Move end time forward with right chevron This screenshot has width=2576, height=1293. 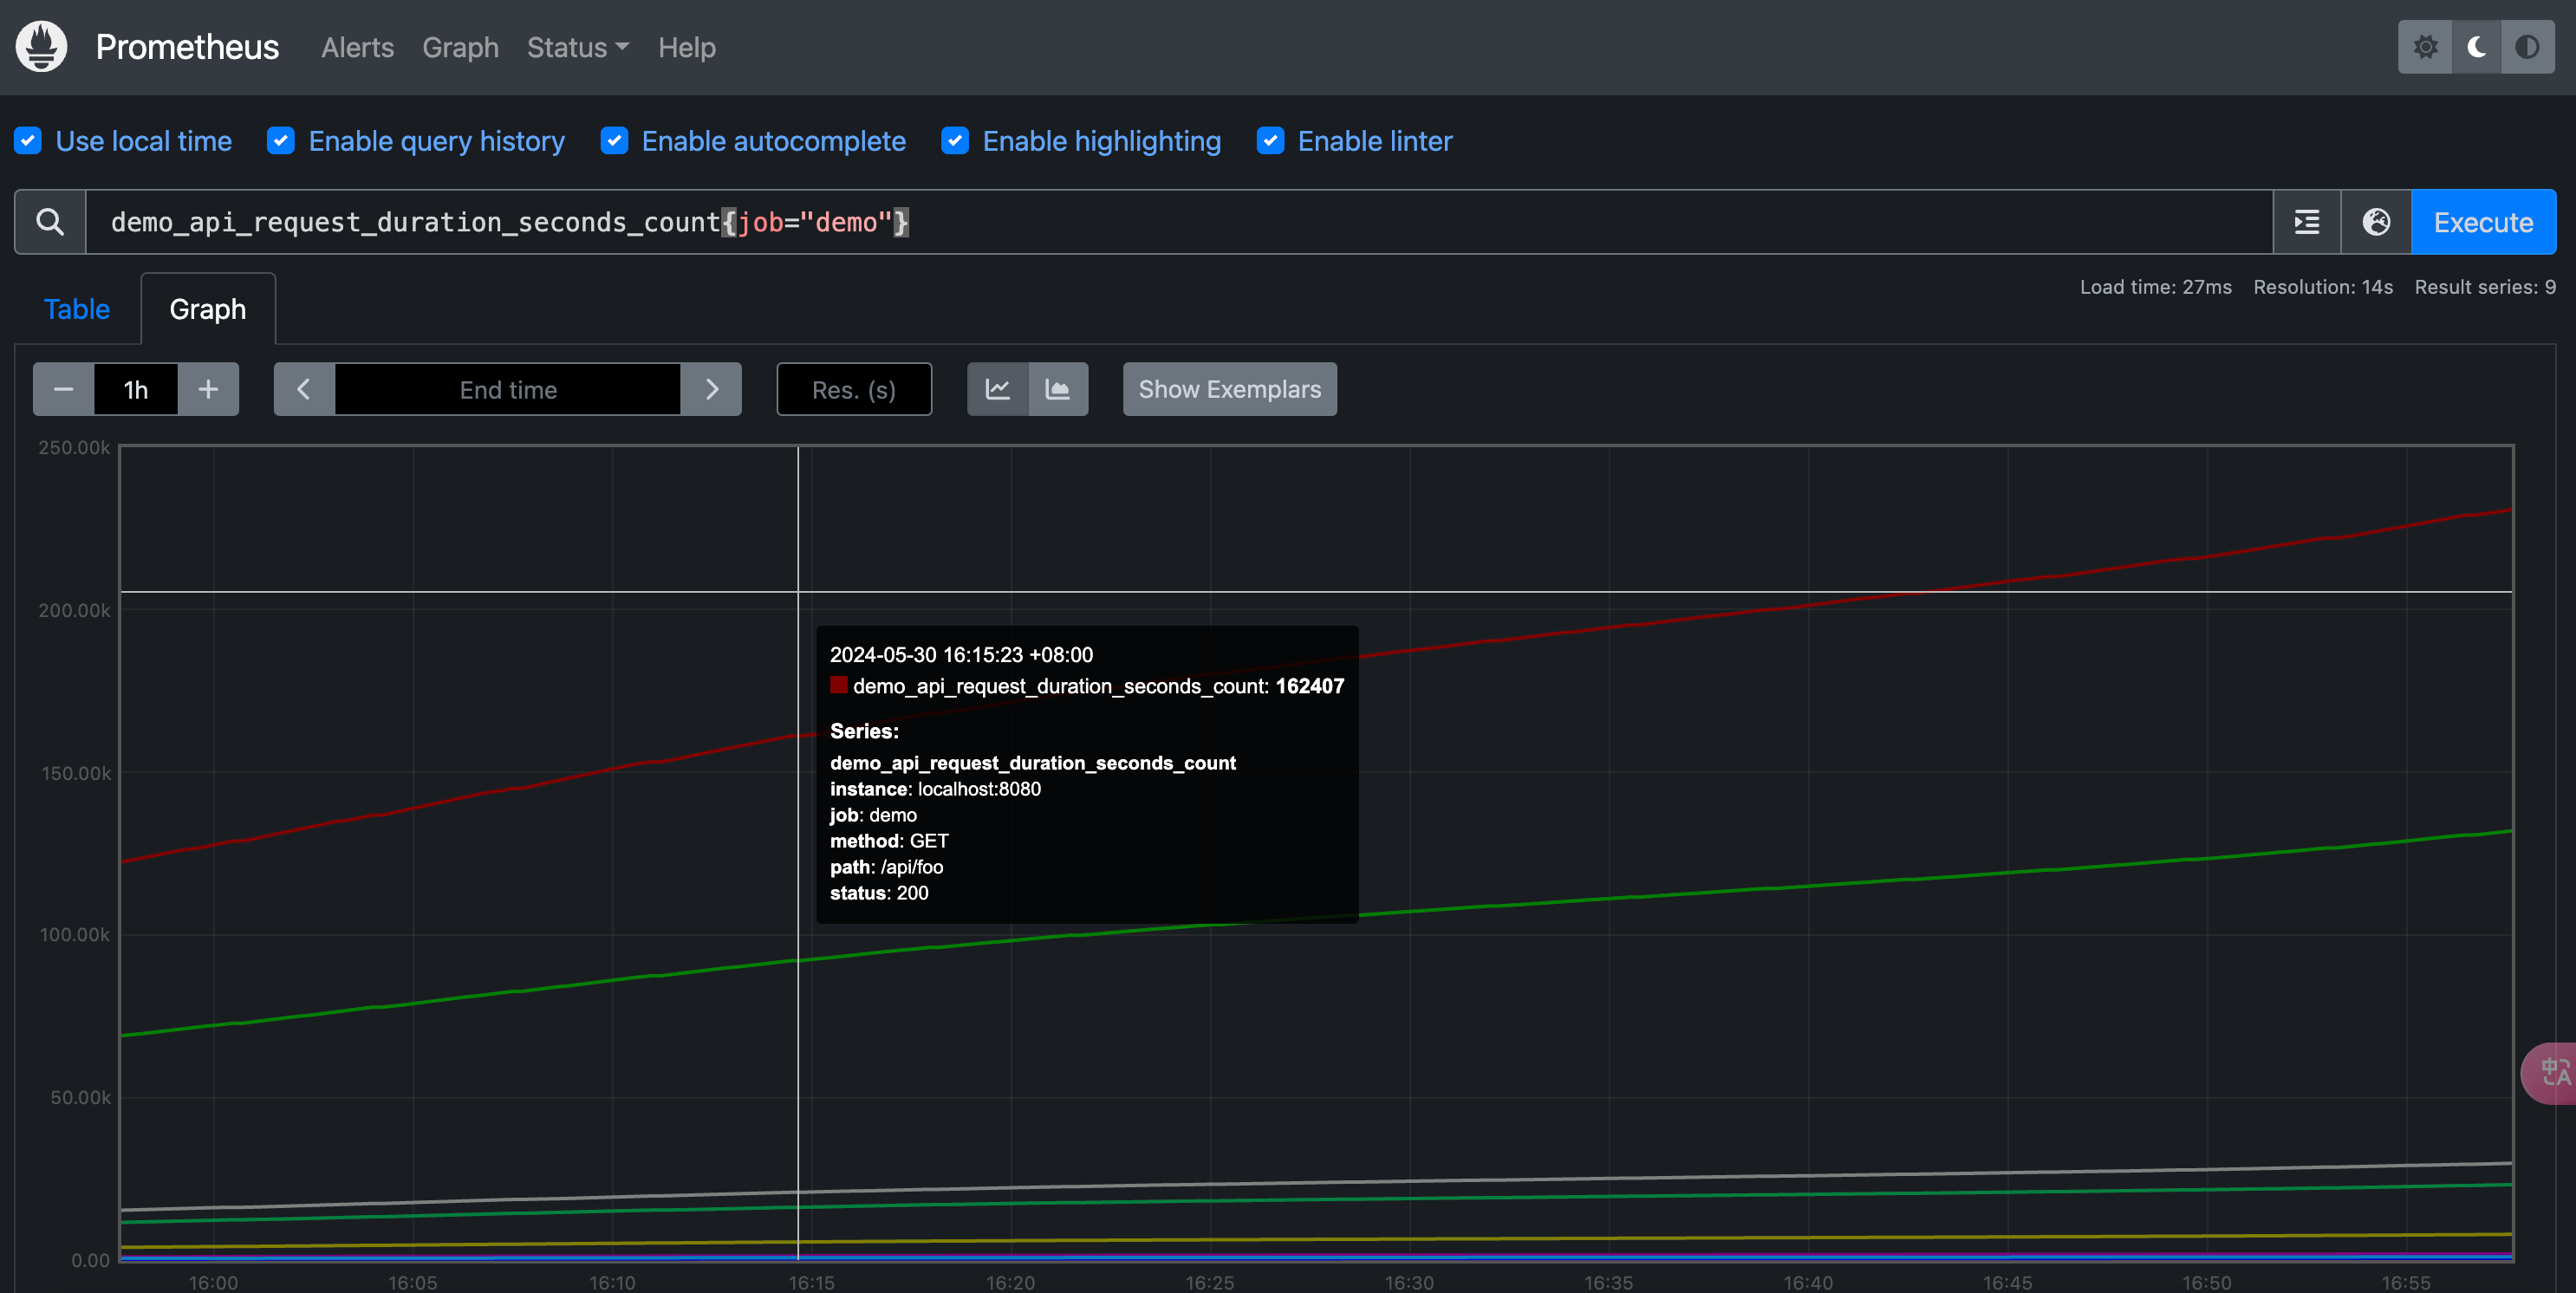[x=711, y=389]
